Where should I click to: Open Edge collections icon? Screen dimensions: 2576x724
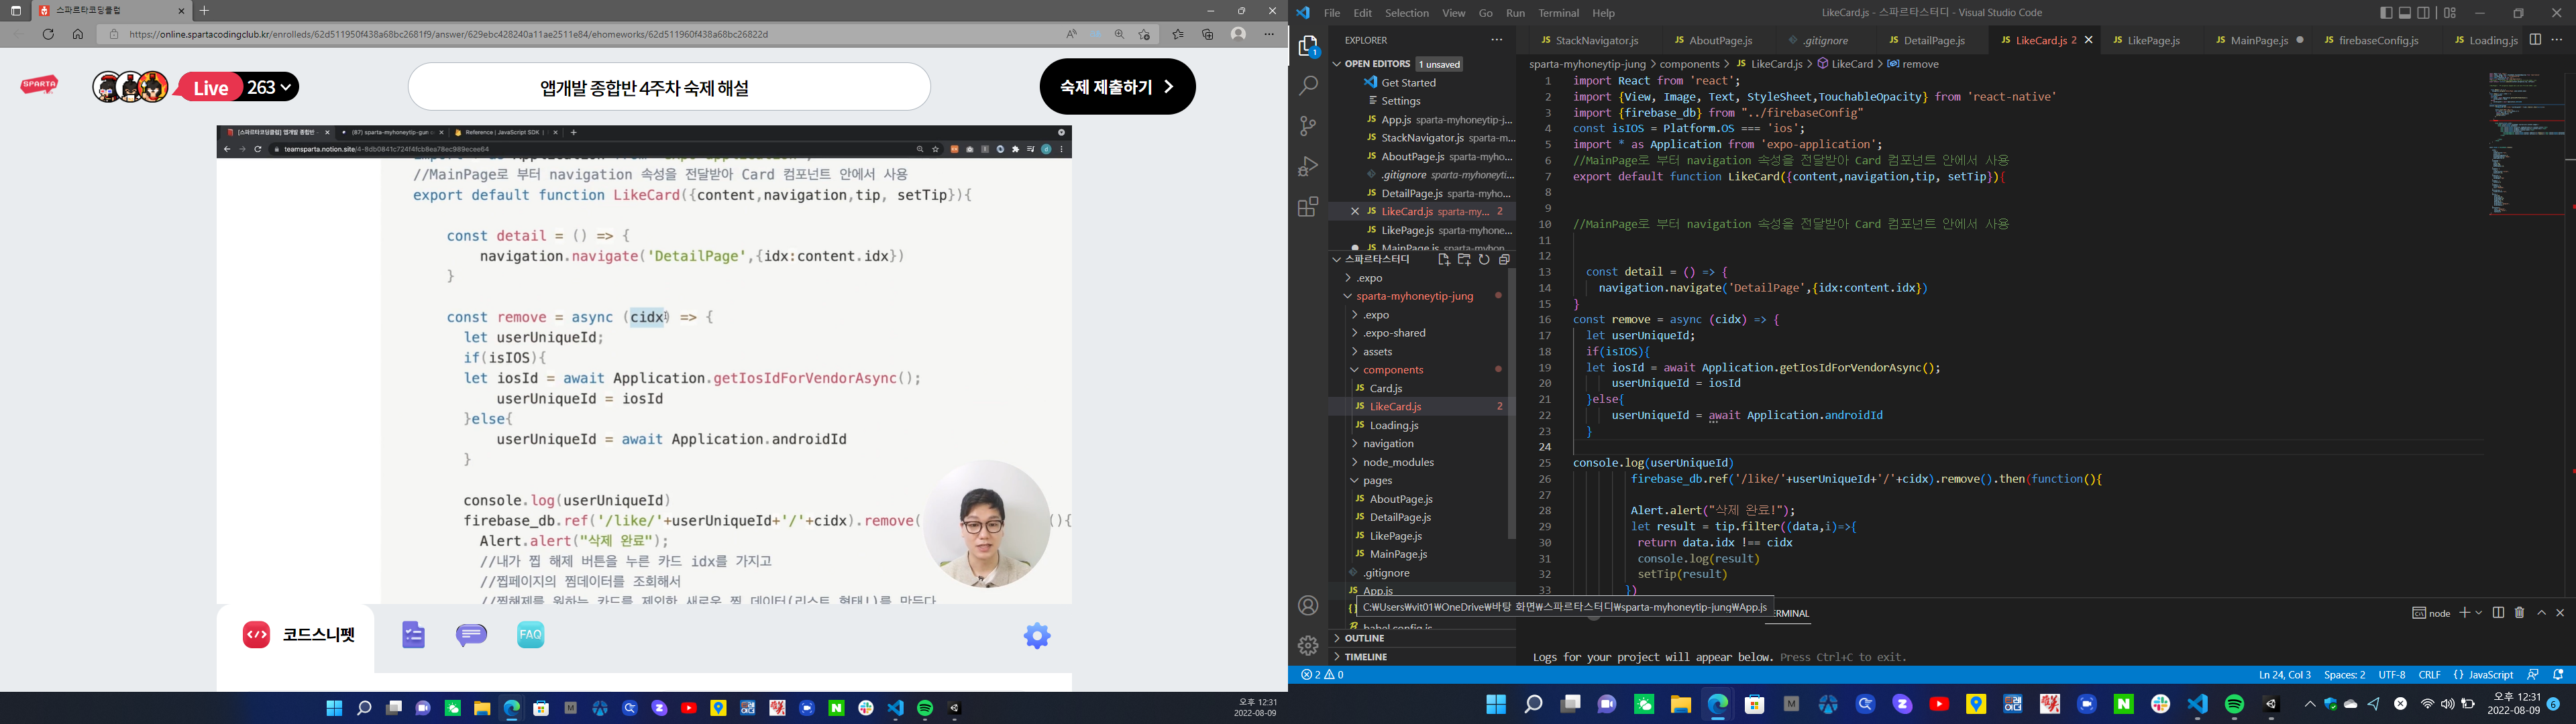click(x=1208, y=34)
